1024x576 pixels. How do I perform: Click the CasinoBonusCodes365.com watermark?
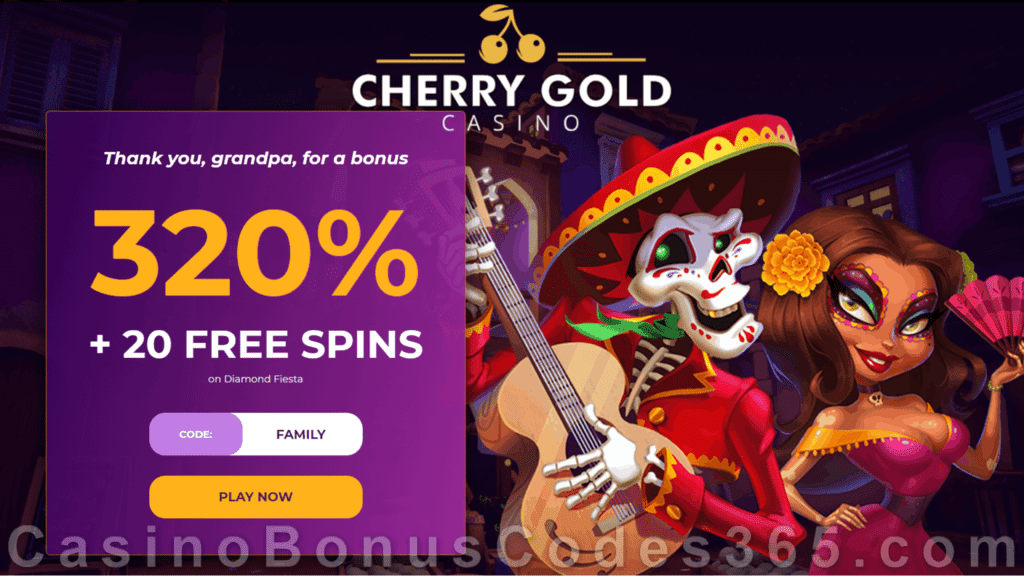512,547
